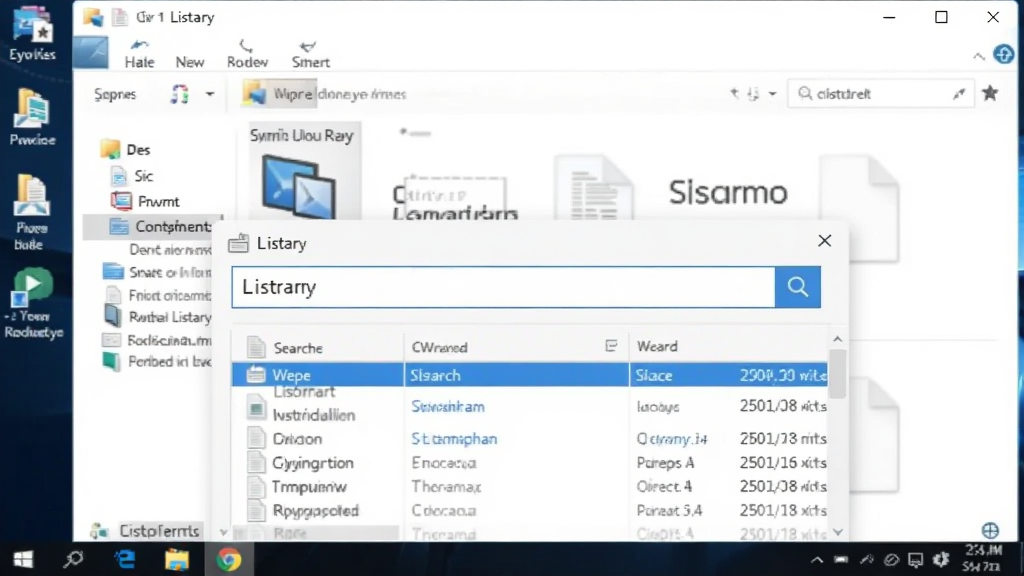1024x576 pixels.
Task: Open the Hate ribbon tab
Action: coord(139,54)
